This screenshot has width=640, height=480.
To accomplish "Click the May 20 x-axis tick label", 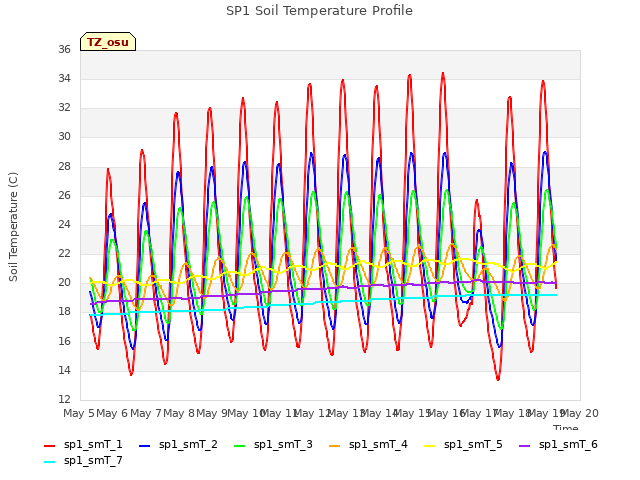I will click(580, 413).
